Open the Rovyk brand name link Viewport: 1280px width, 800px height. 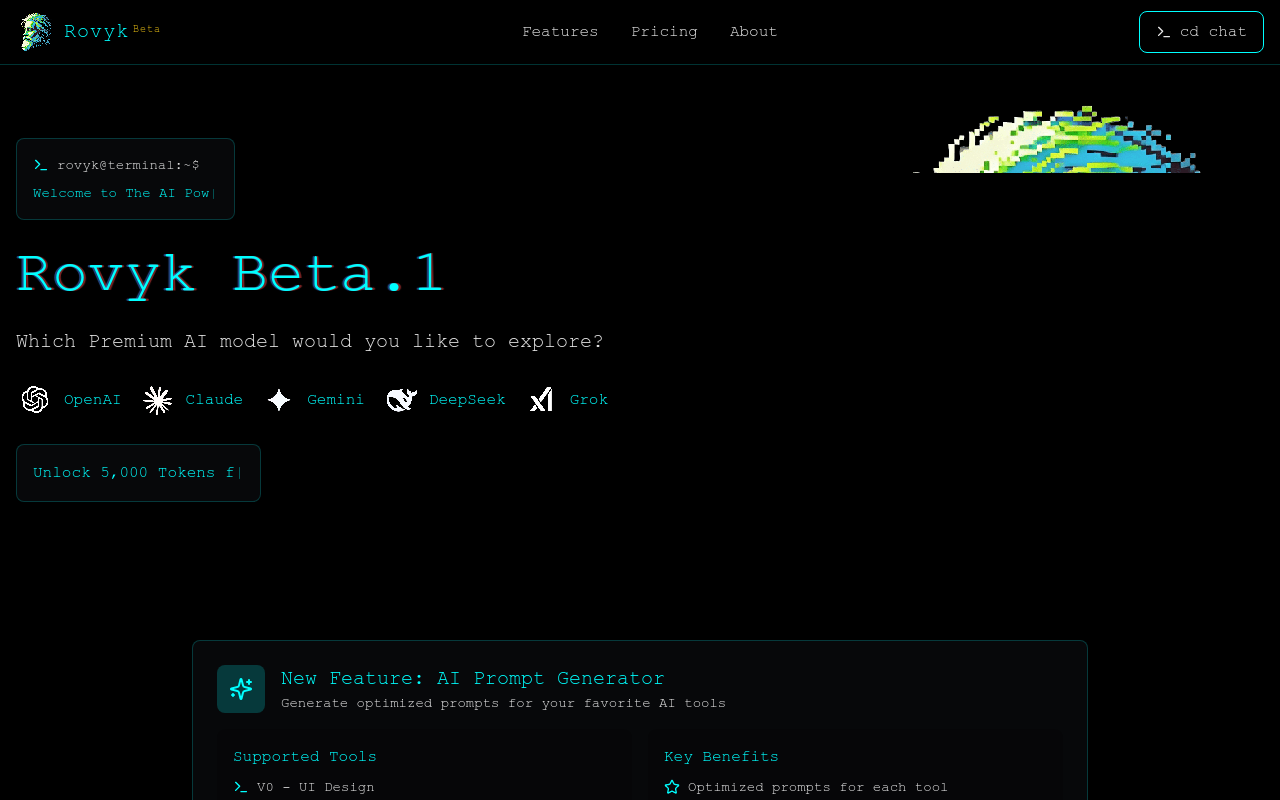point(96,32)
